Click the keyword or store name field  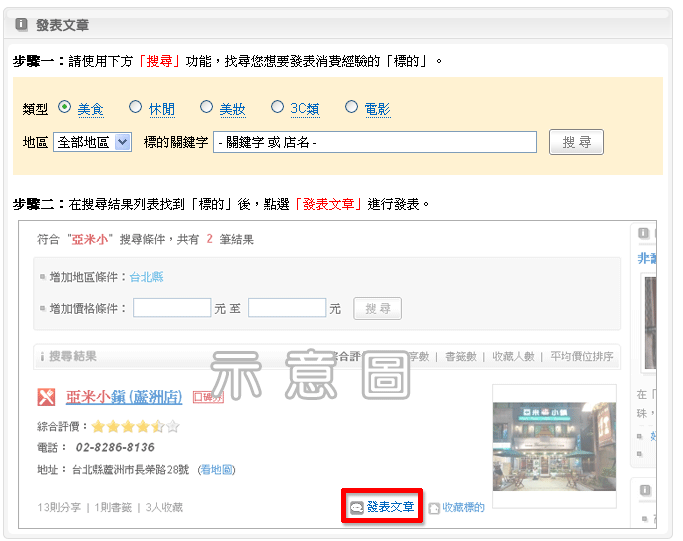click(375, 142)
